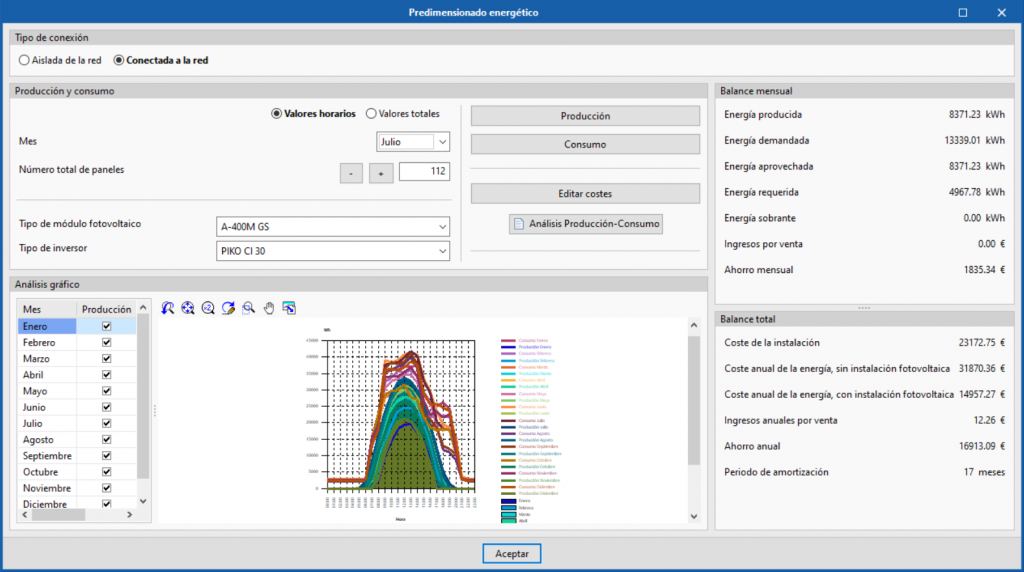Screen dimensions: 1024x572
Task: Click the x2 zoom magnifier icon
Action: click(208, 308)
